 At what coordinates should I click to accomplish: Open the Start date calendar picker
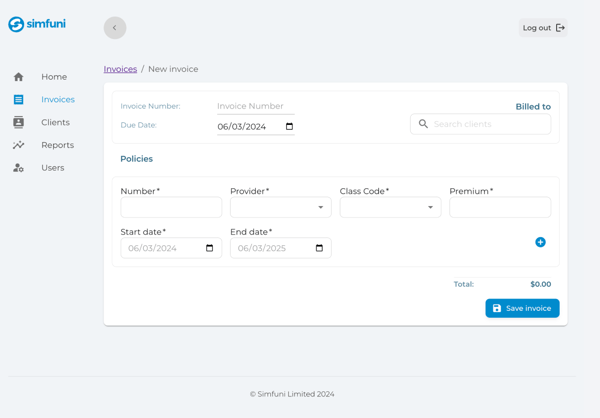coord(209,248)
